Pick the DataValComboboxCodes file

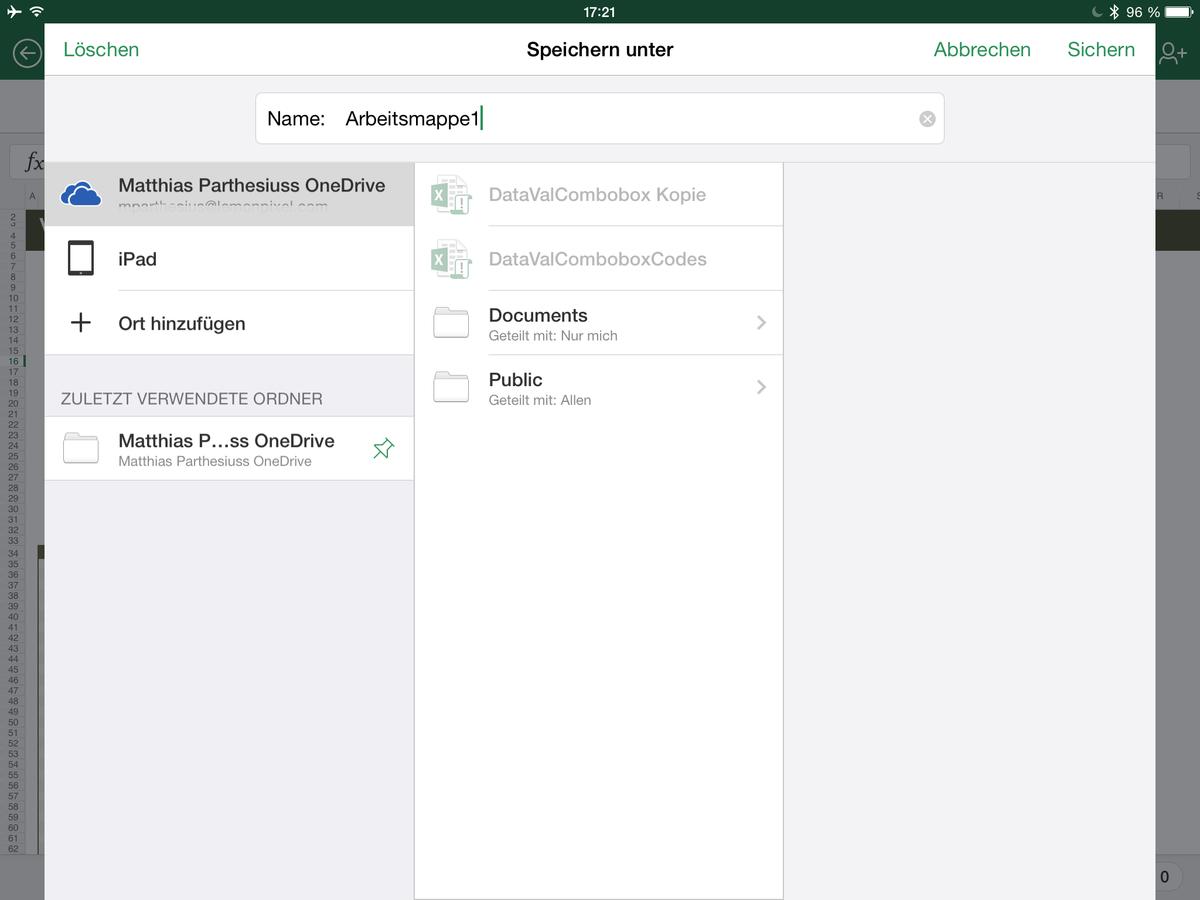coord(598,259)
